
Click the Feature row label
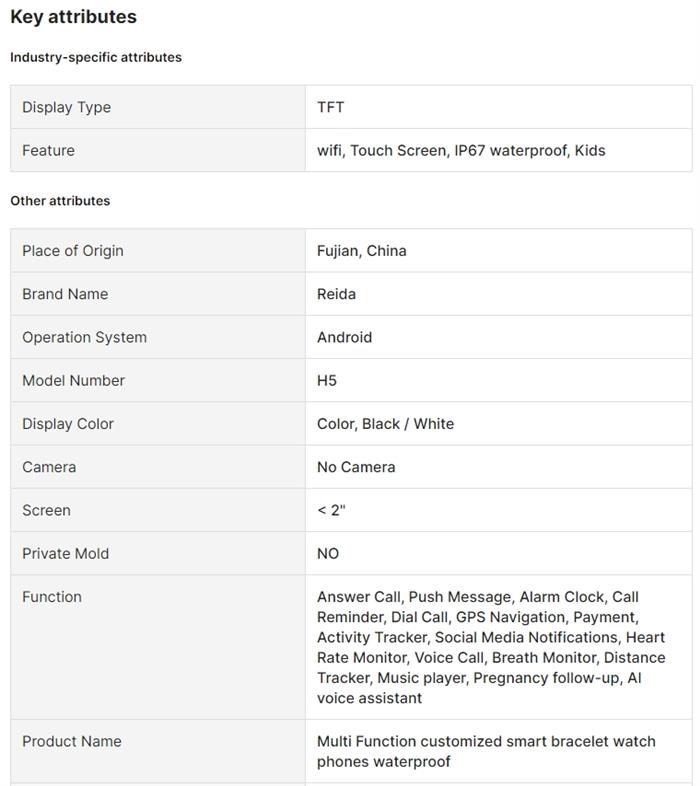(x=48, y=150)
